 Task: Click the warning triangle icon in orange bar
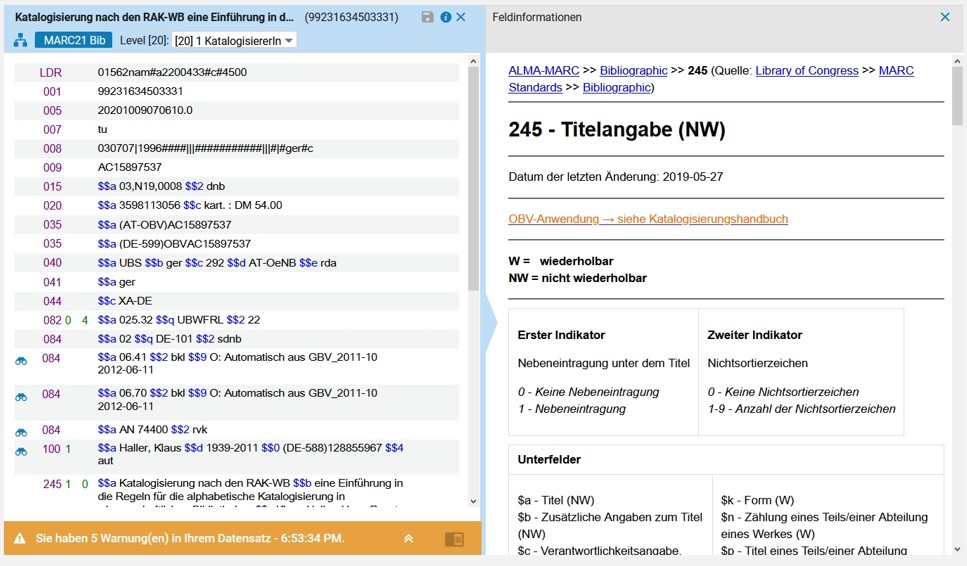tap(20, 538)
